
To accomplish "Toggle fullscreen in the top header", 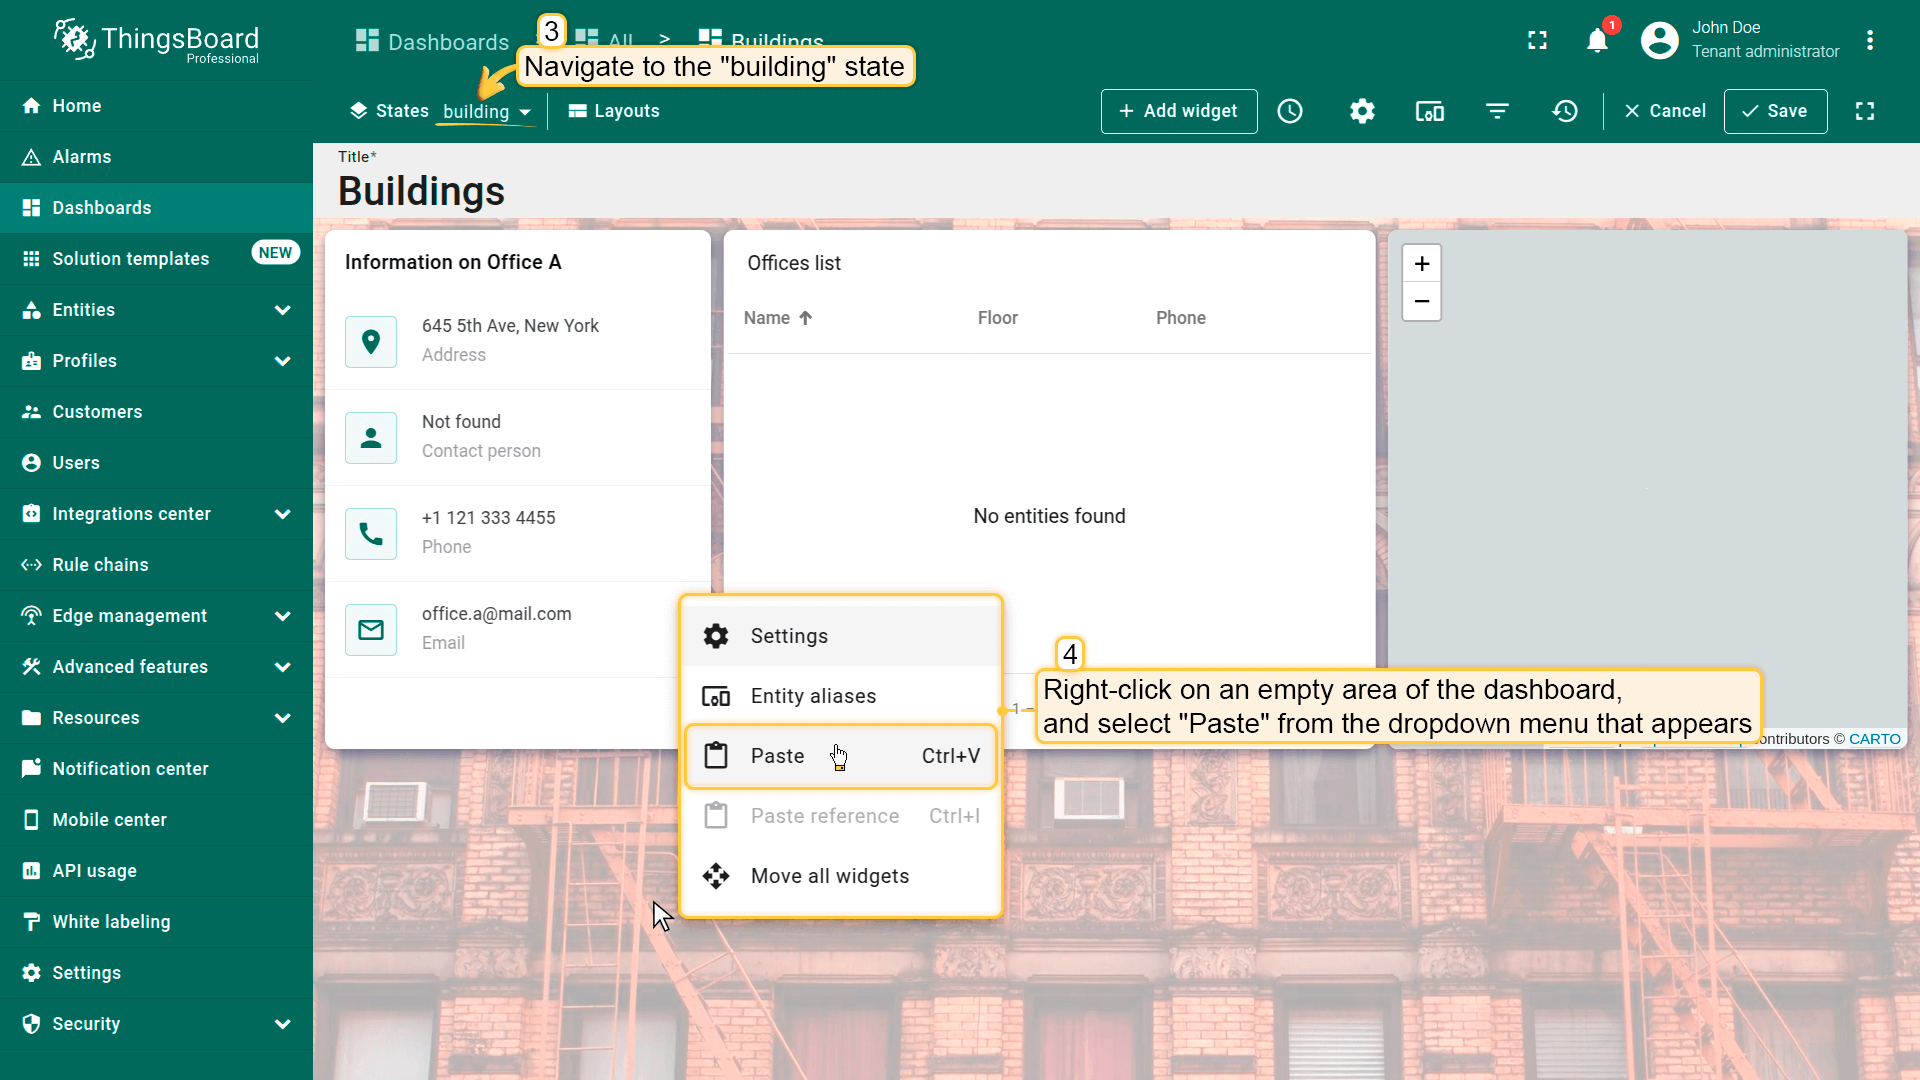I will click(1538, 40).
